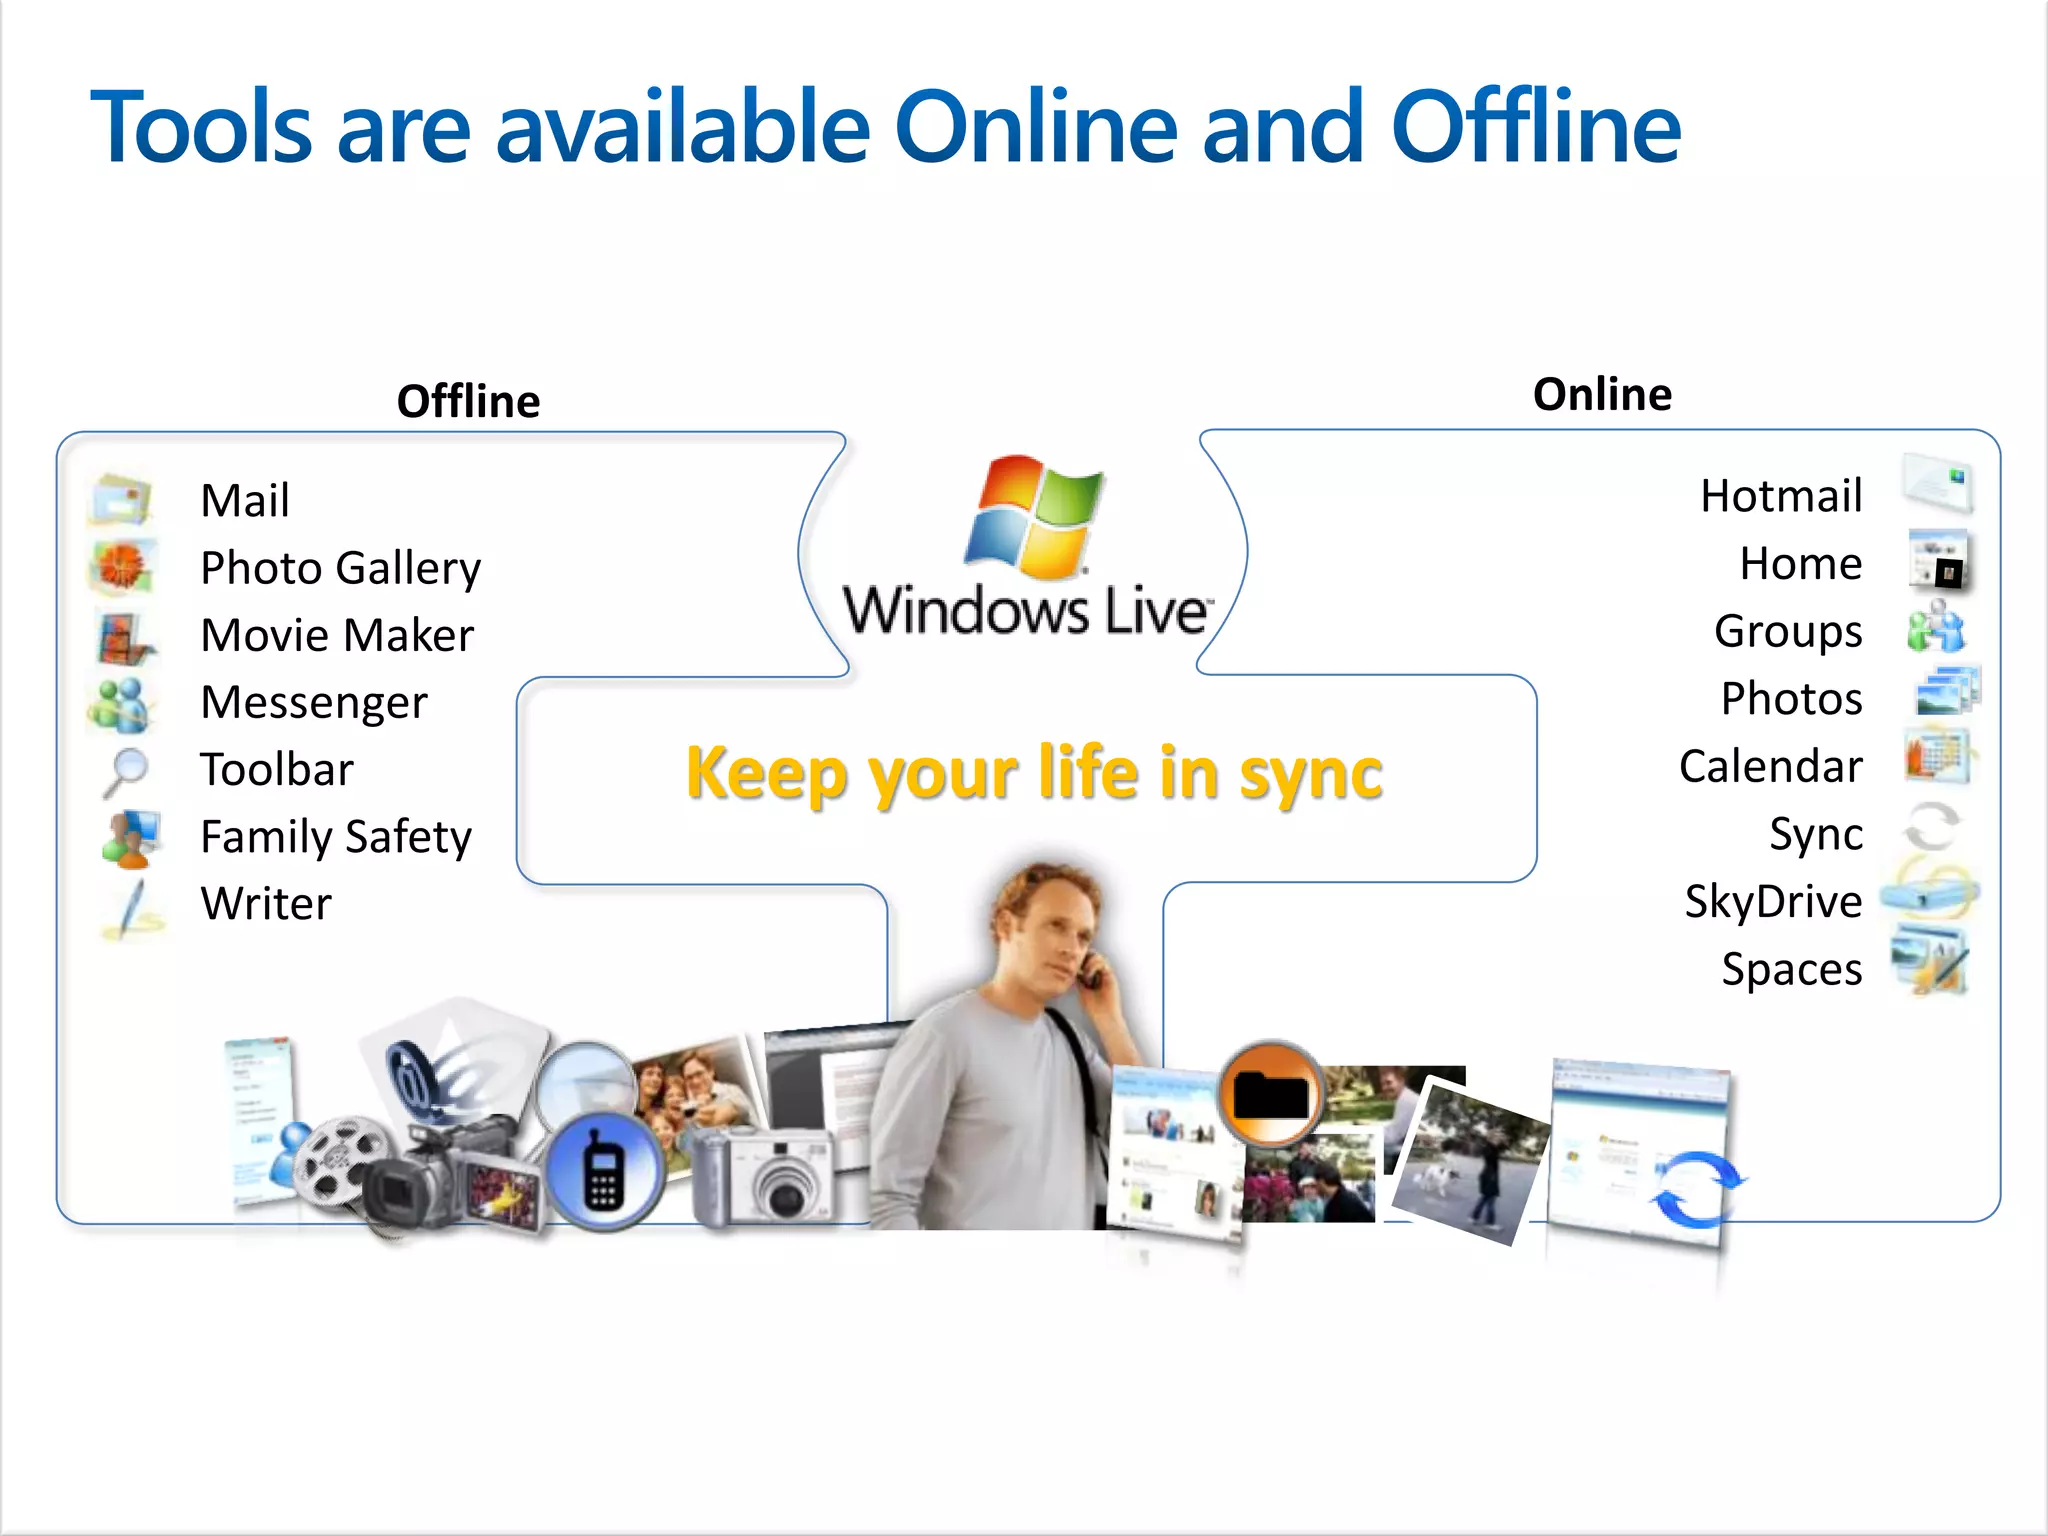Select the 'SkyDrive' text label
The height and width of the screenshot is (1536, 2048).
(x=1774, y=901)
